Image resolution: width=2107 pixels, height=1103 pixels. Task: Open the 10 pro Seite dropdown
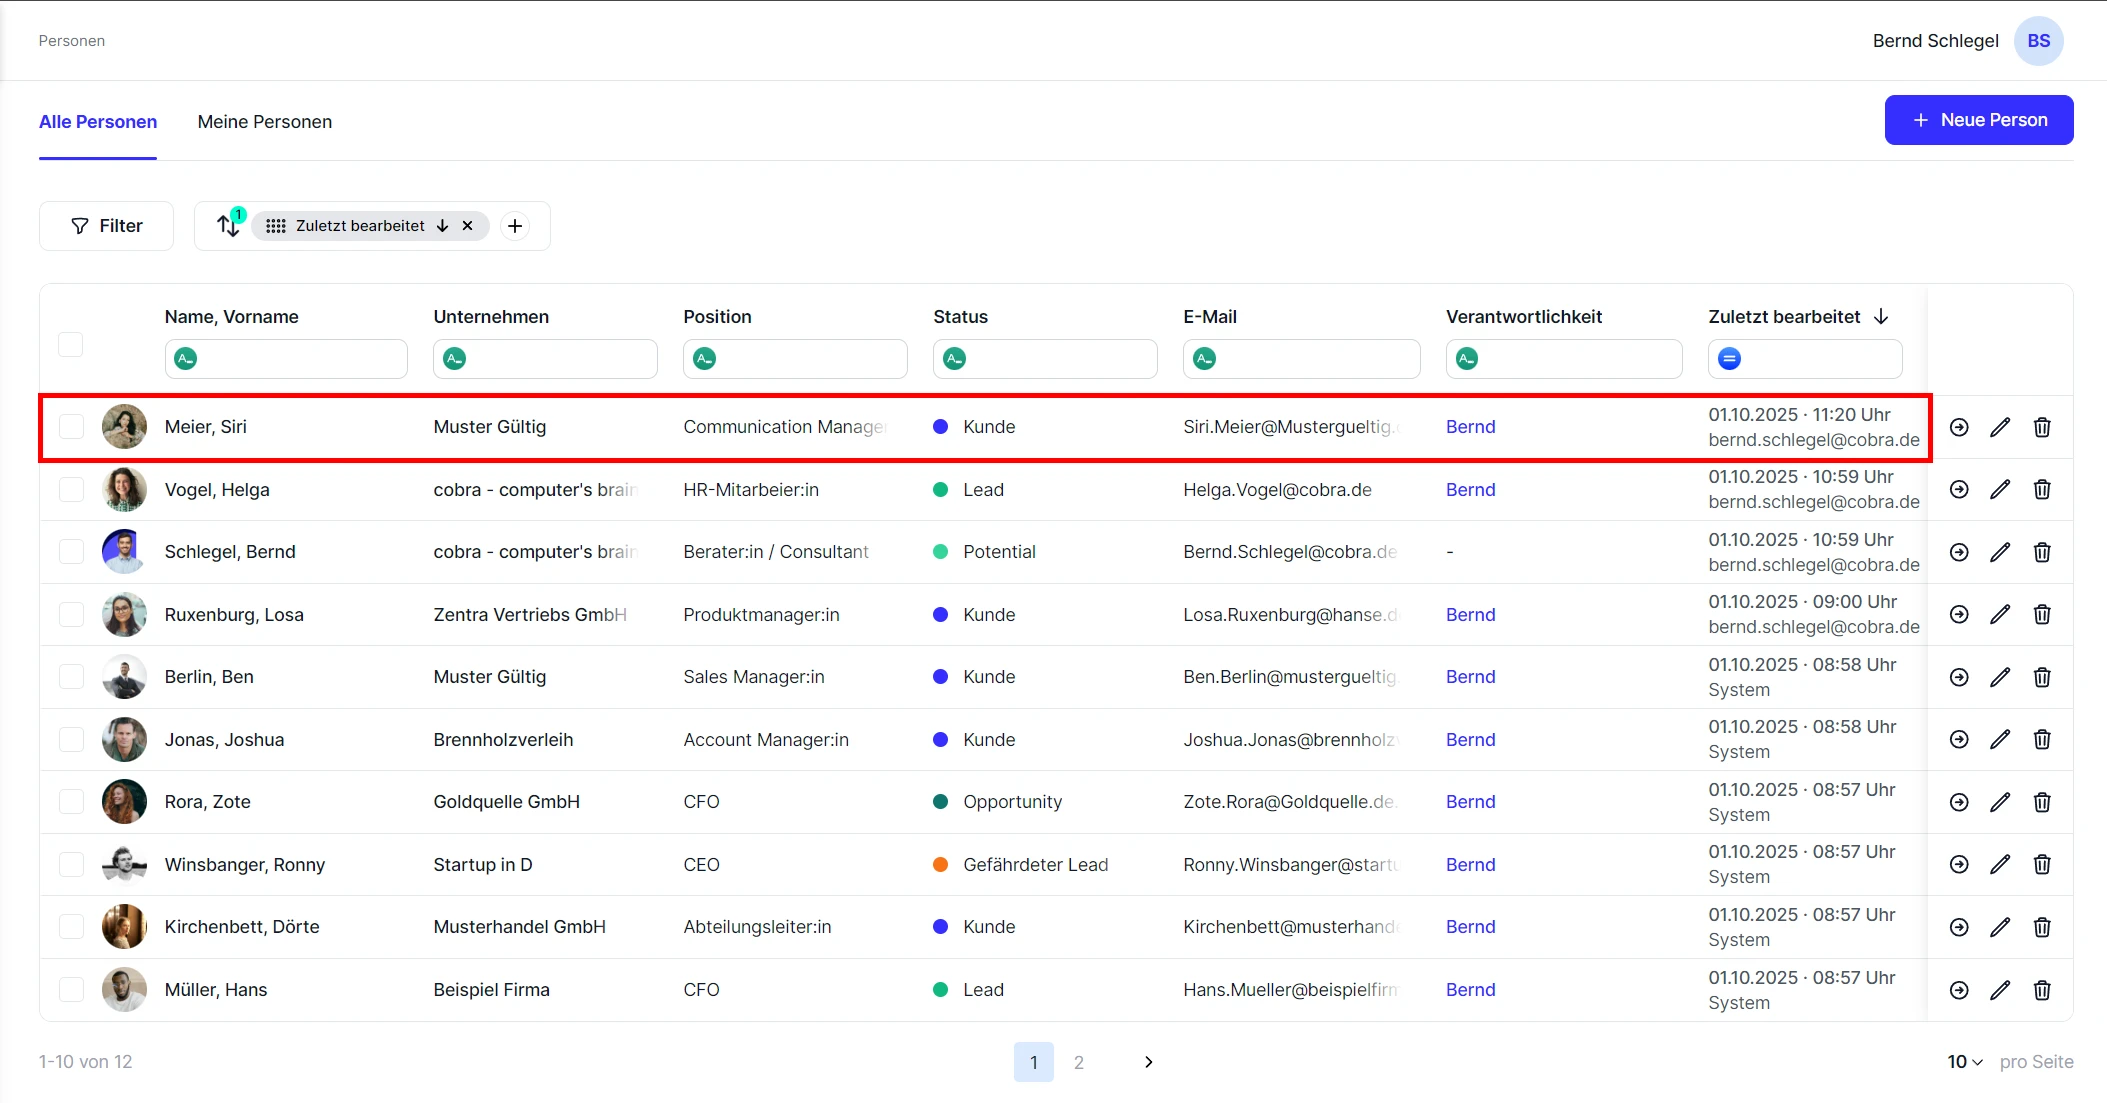pos(1964,1062)
